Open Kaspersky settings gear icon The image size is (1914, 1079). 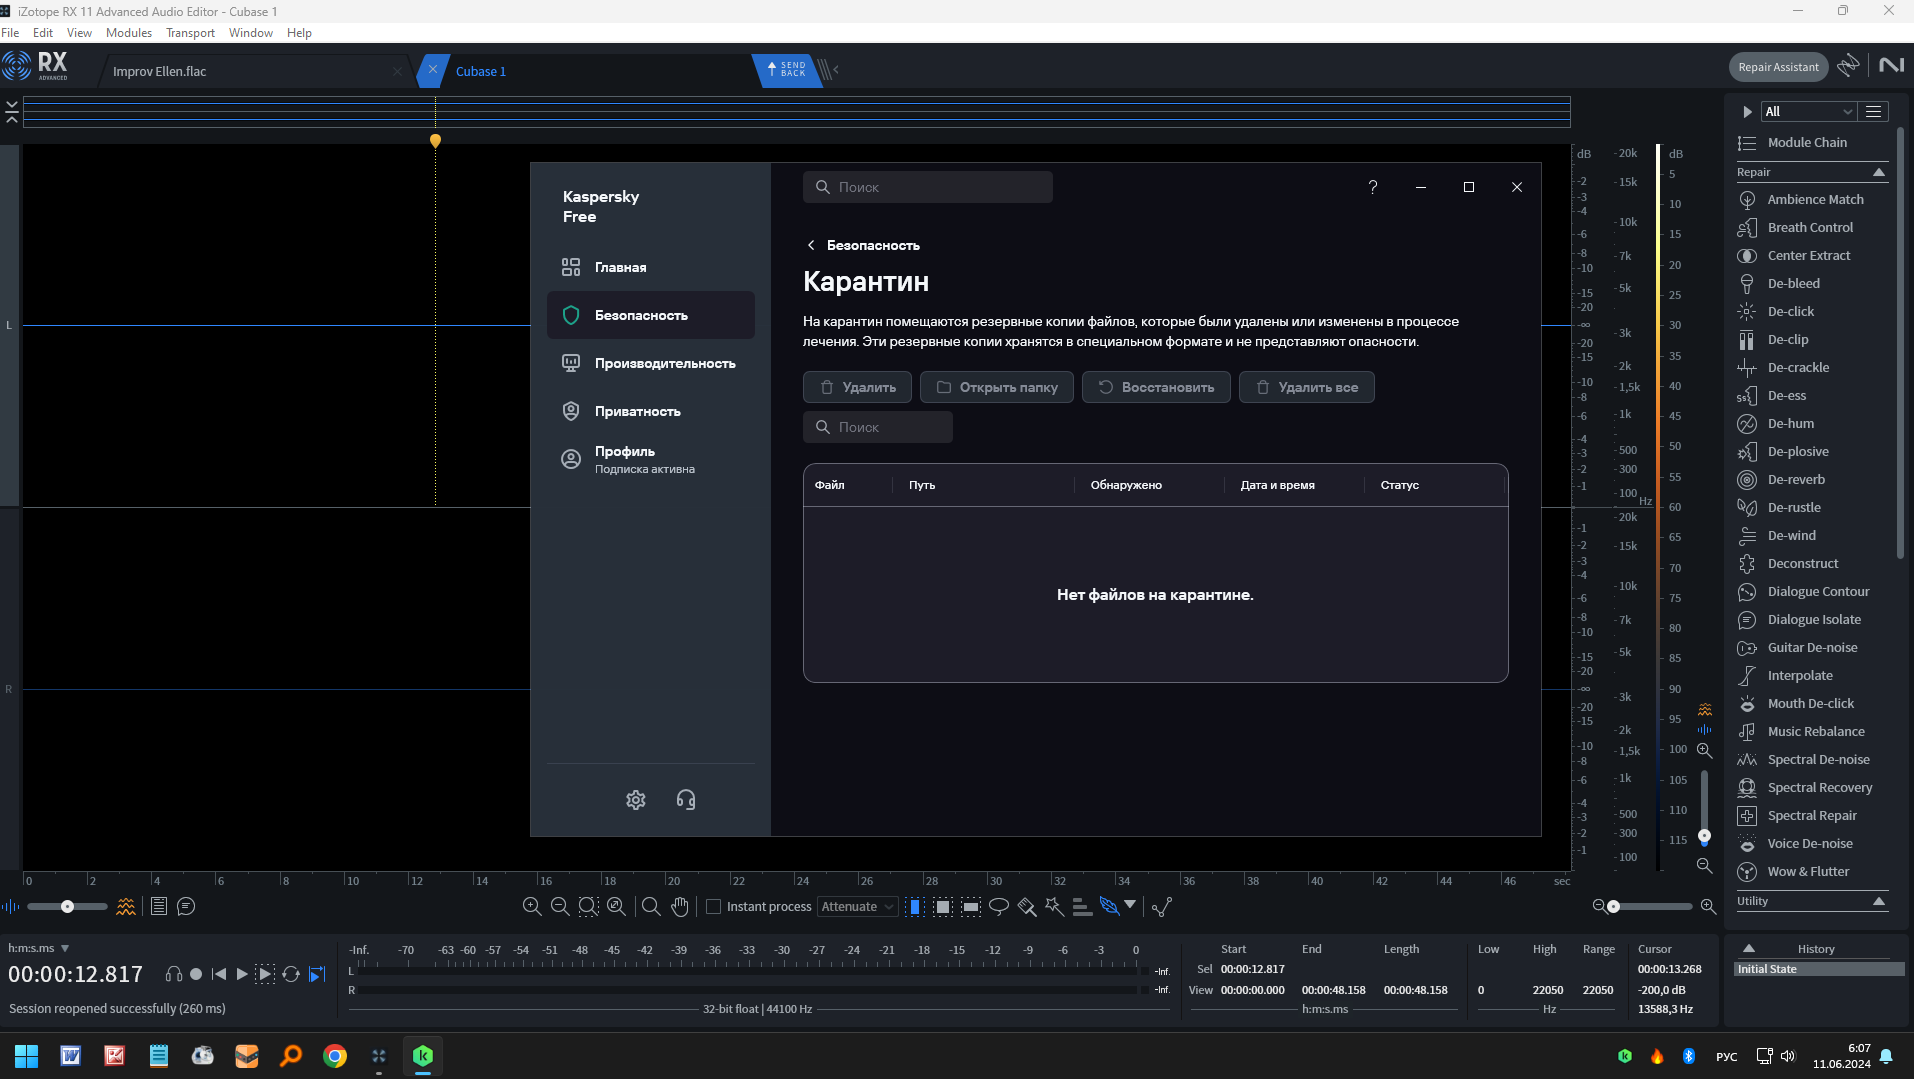tap(636, 800)
